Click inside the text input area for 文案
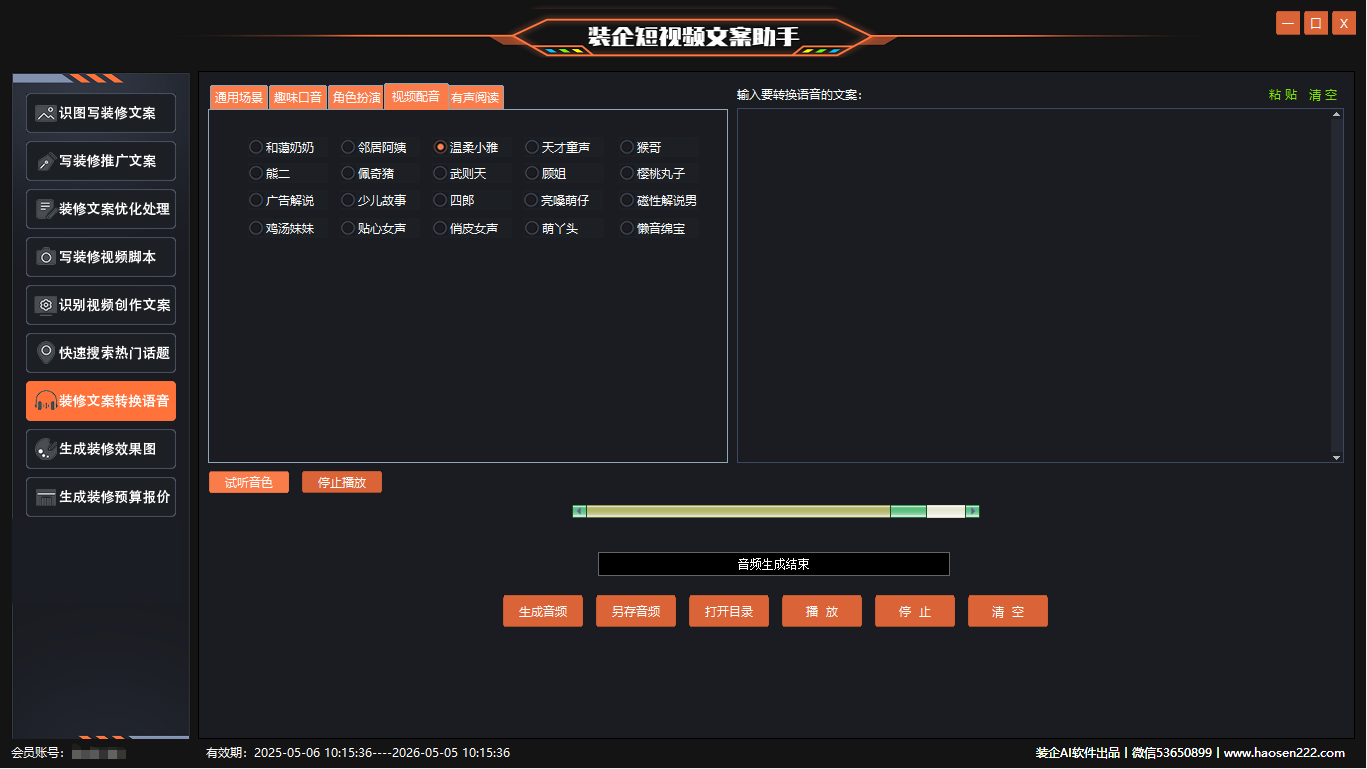The width and height of the screenshot is (1367, 769). click(x=1033, y=285)
